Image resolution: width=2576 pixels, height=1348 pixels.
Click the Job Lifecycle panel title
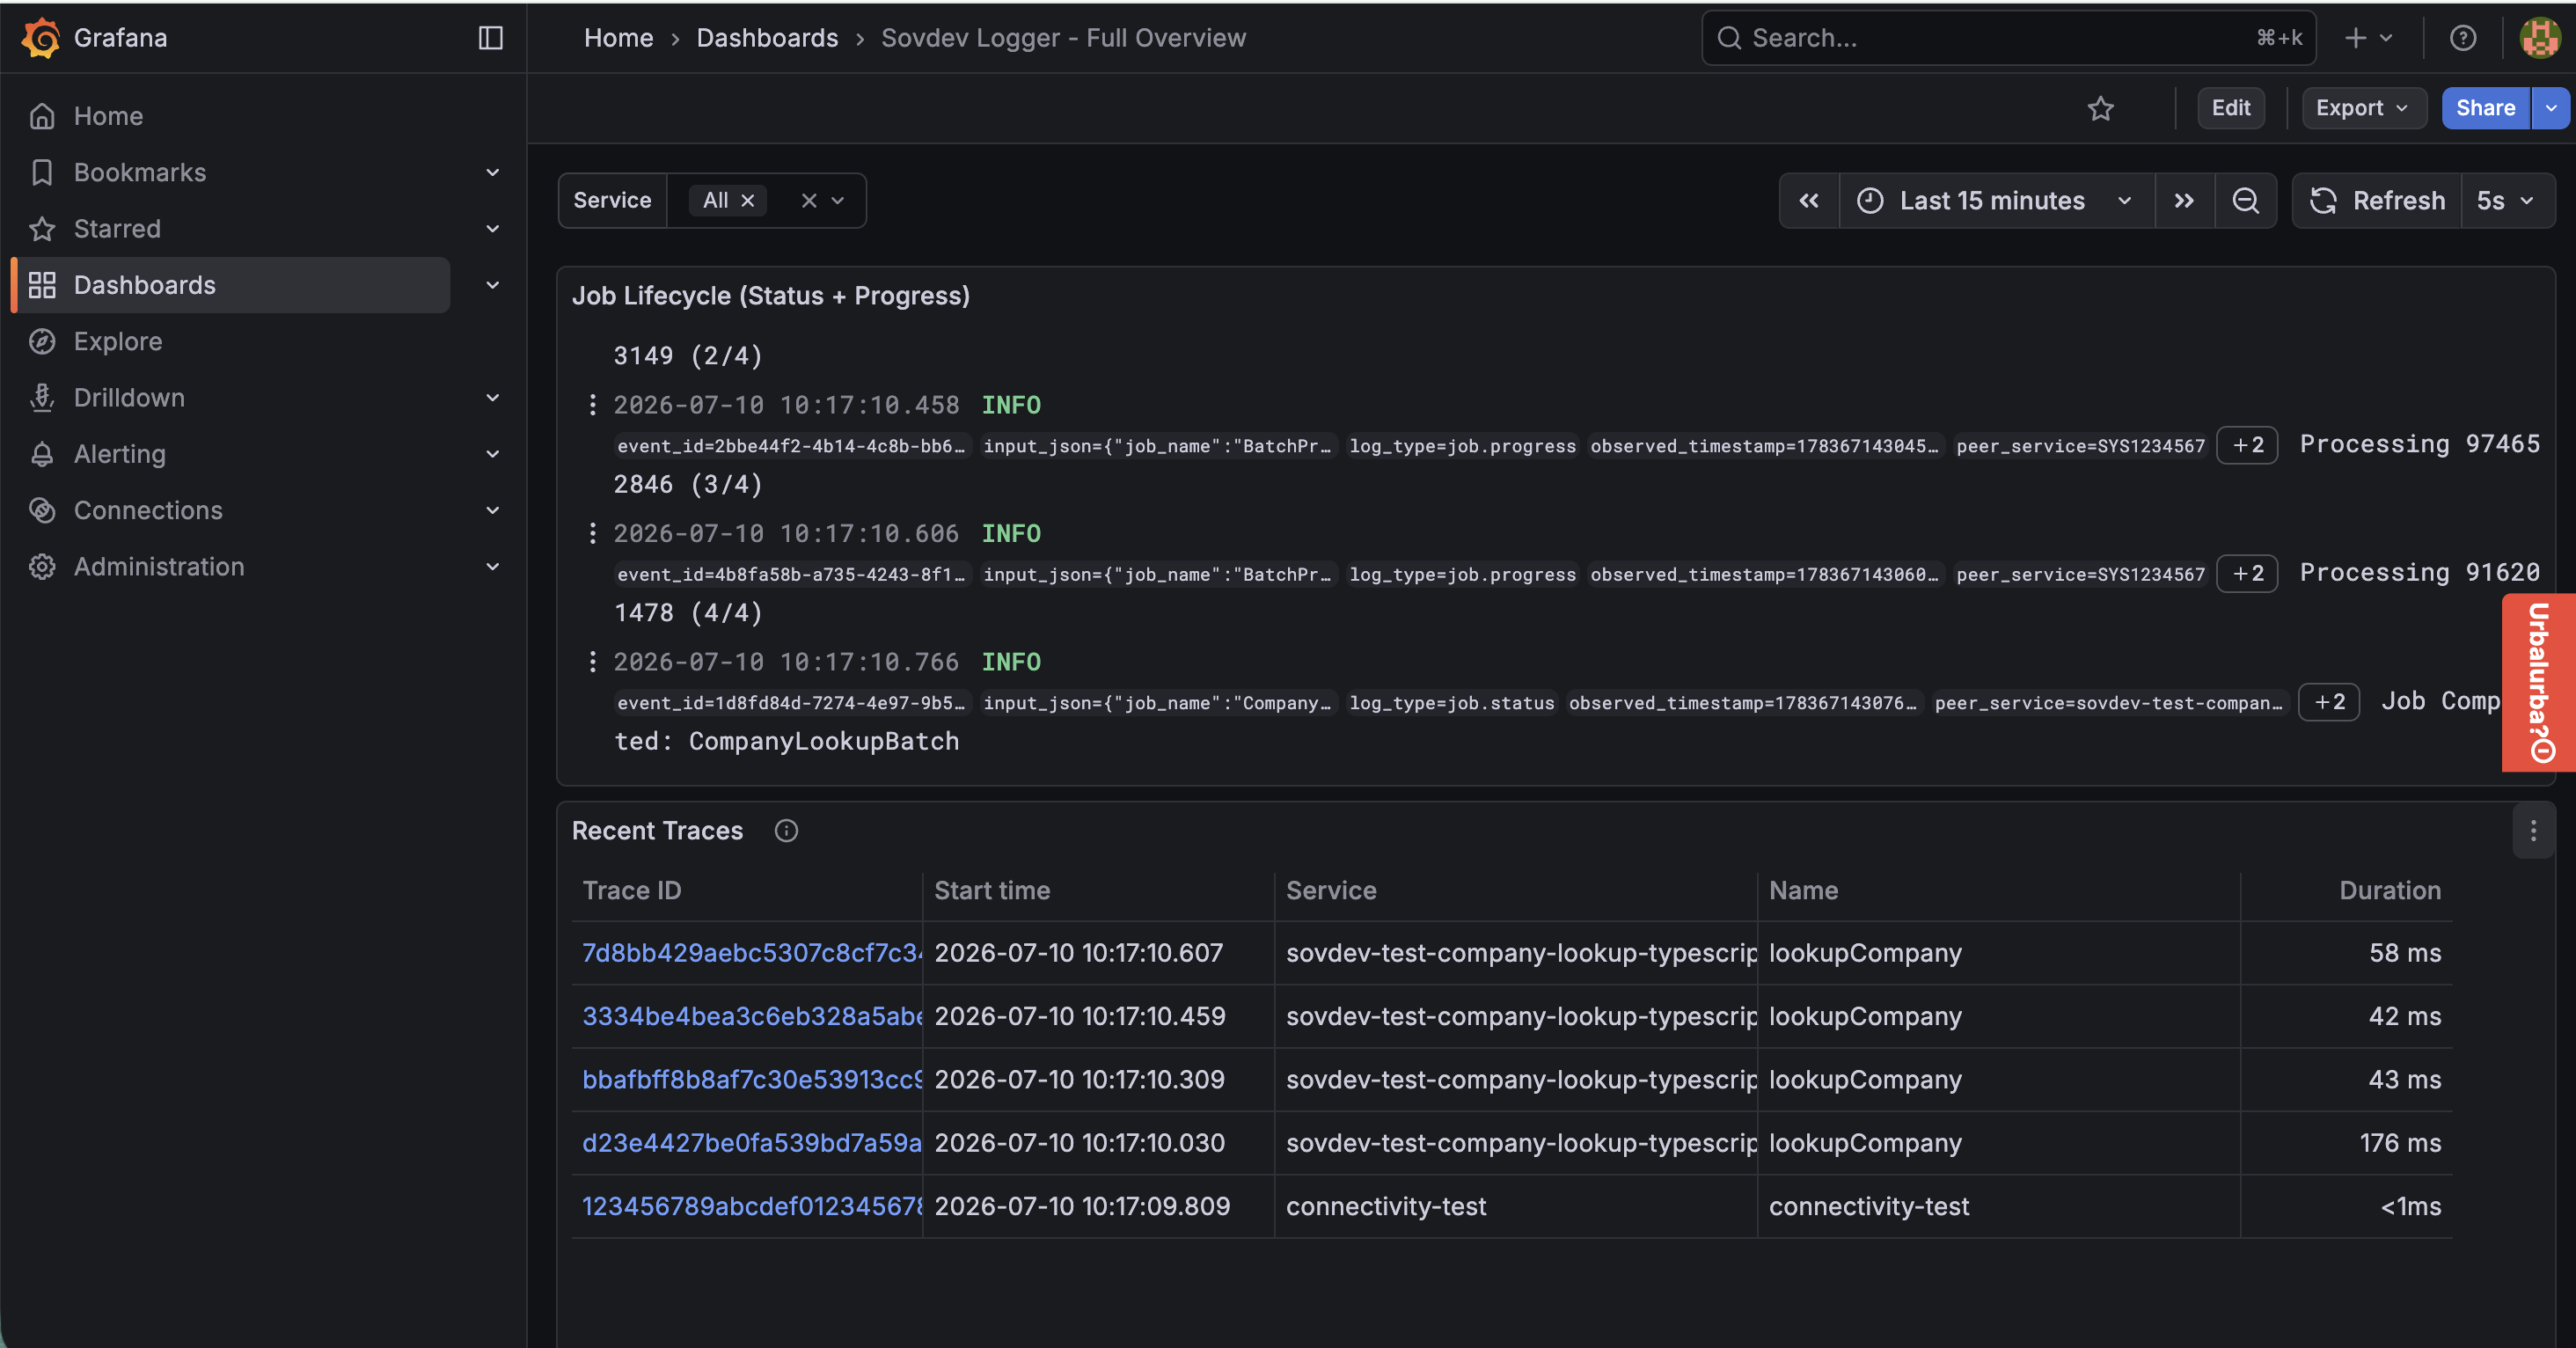(770, 296)
